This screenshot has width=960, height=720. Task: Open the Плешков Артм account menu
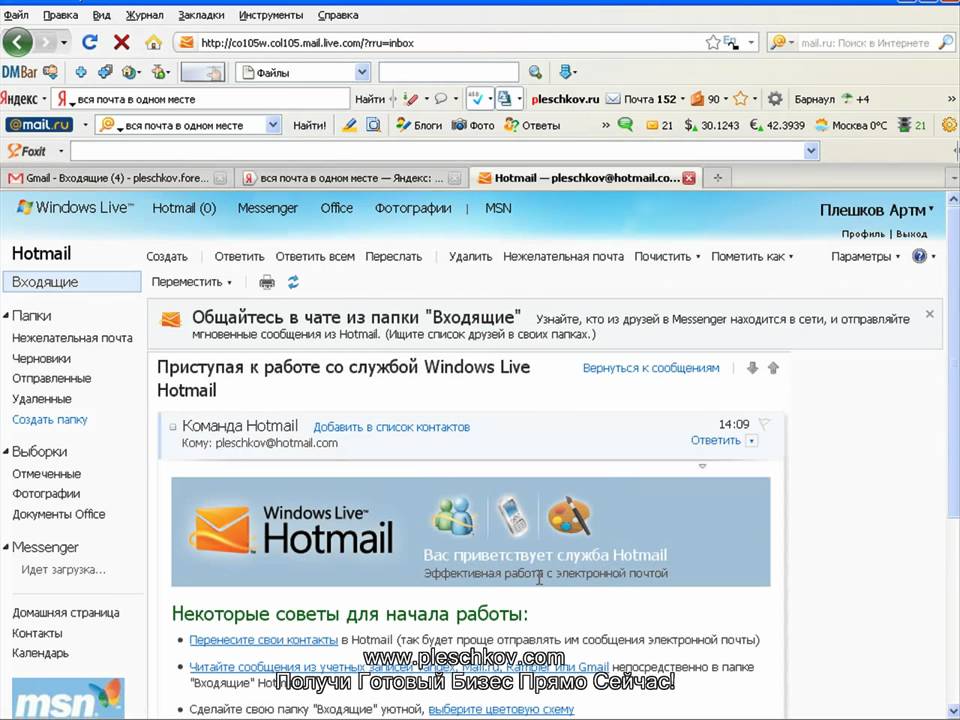pyautogui.click(x=877, y=210)
